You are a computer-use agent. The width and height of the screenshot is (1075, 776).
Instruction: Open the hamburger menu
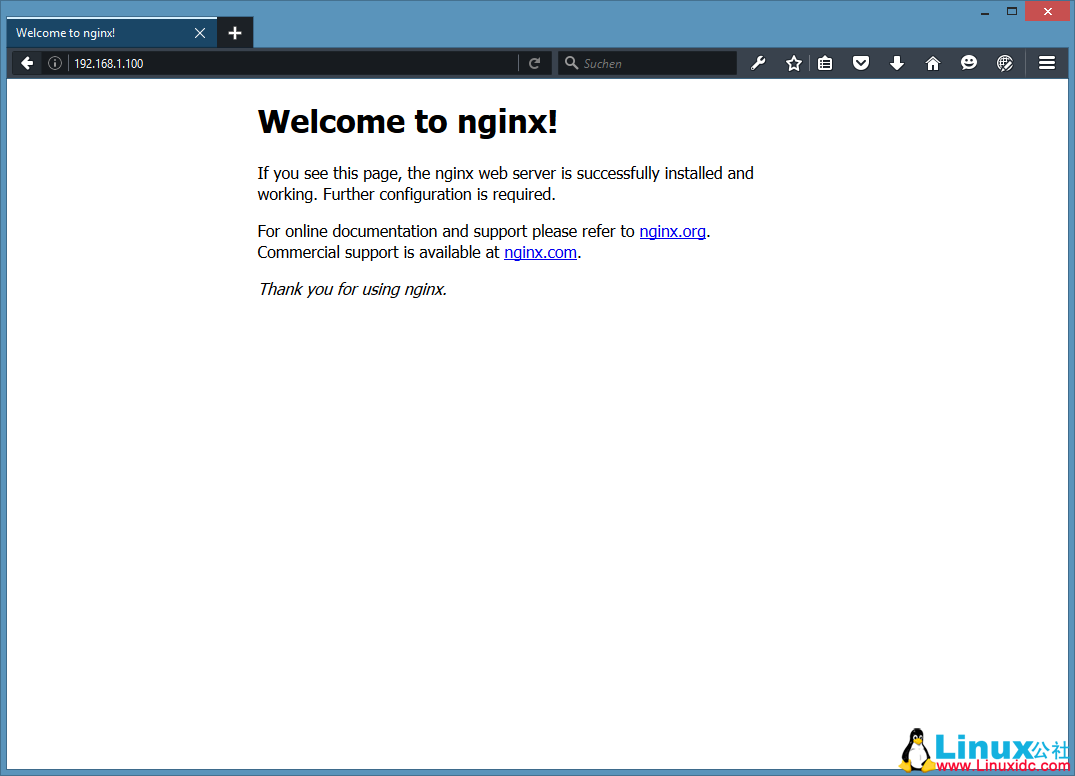click(x=1046, y=62)
